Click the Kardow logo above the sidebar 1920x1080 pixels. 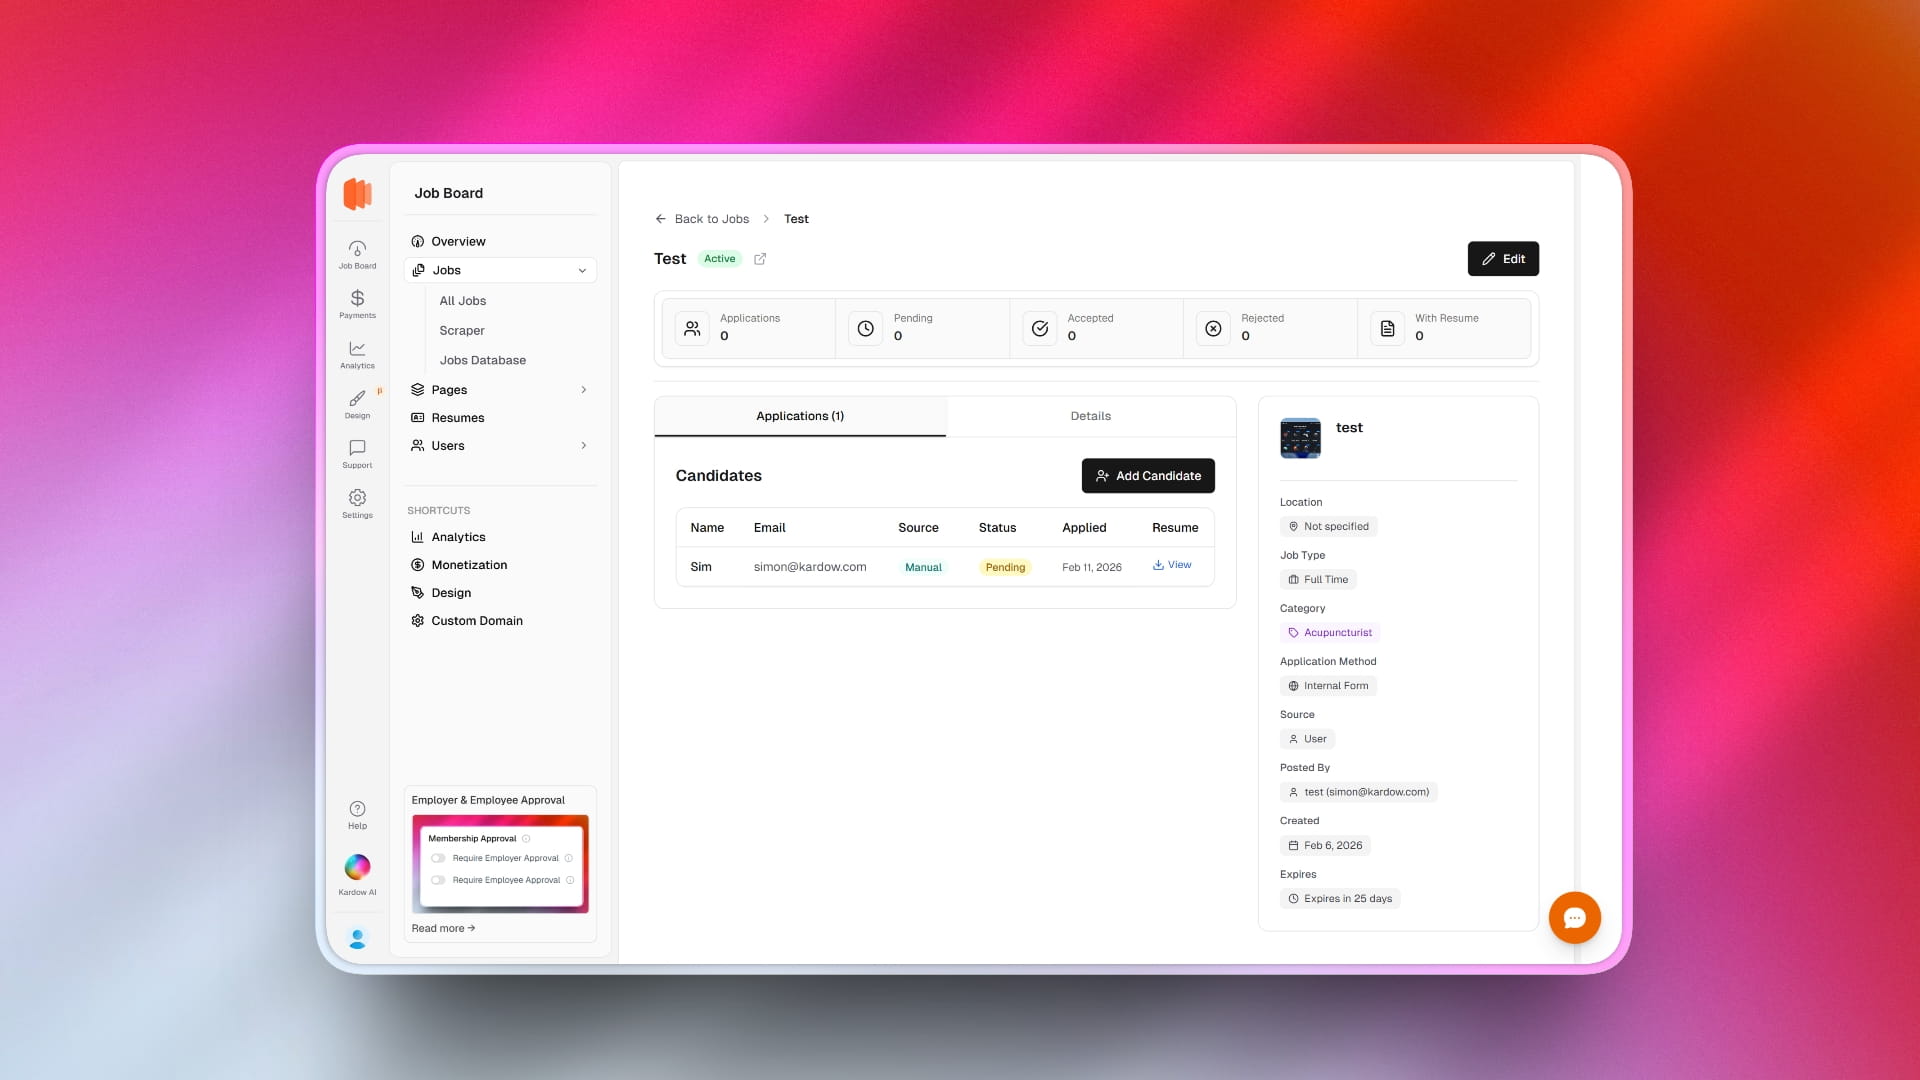pyautogui.click(x=357, y=194)
